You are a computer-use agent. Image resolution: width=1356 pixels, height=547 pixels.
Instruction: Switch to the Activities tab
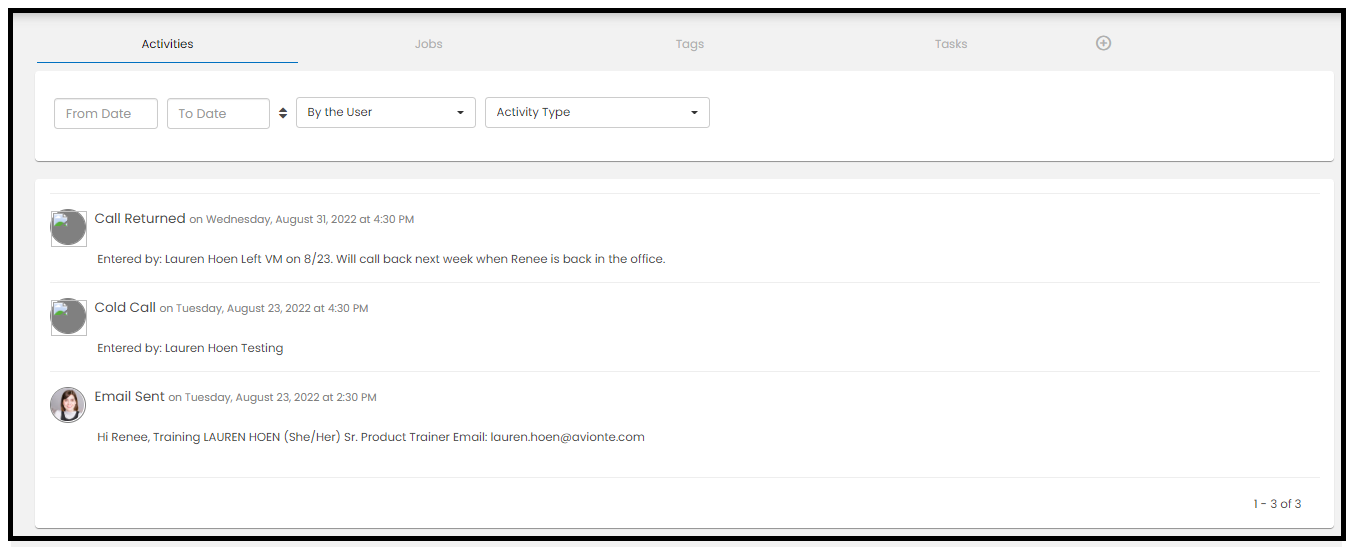point(167,44)
